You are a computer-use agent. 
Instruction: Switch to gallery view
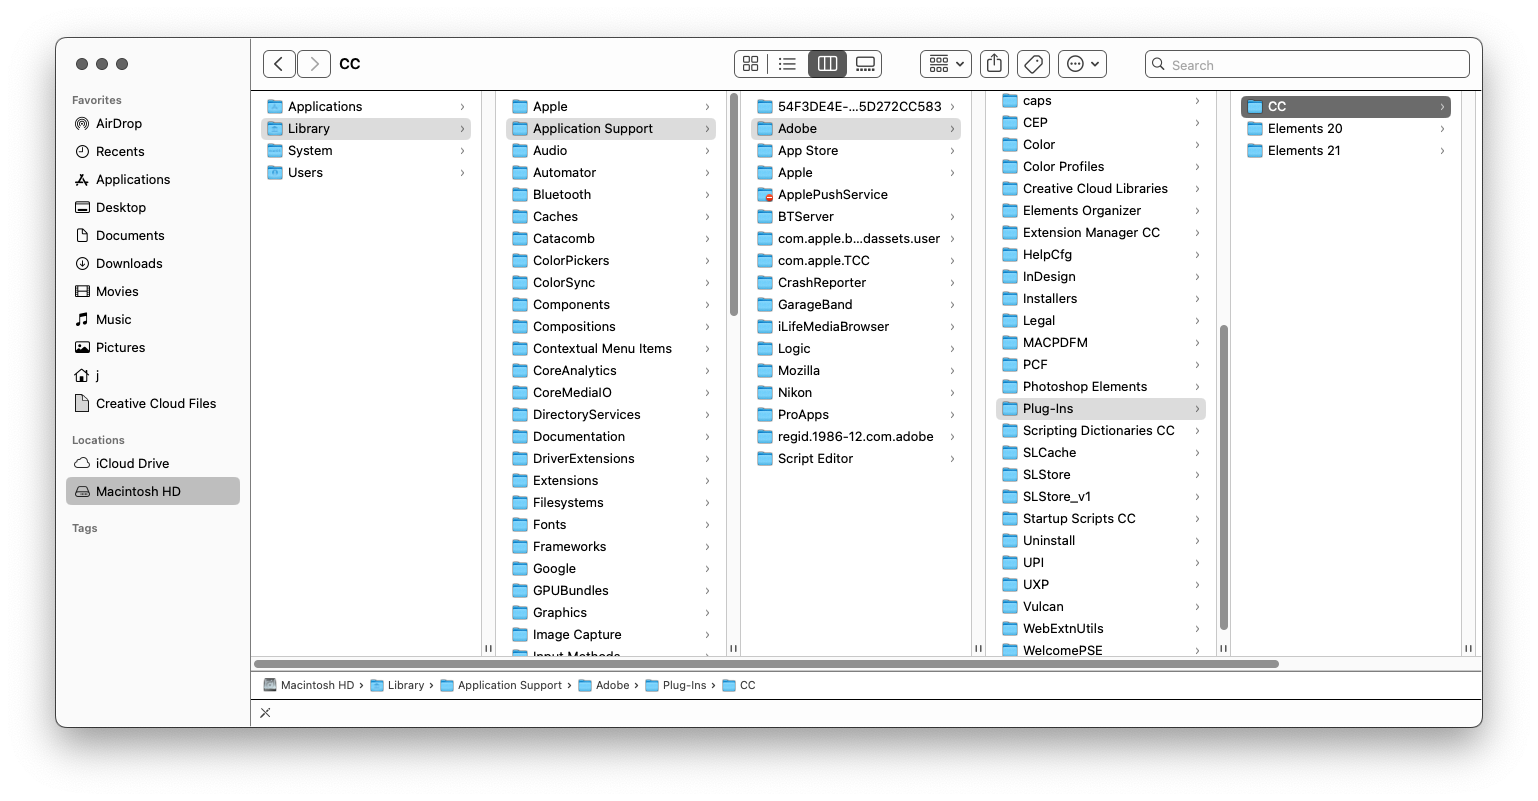pyautogui.click(x=865, y=64)
